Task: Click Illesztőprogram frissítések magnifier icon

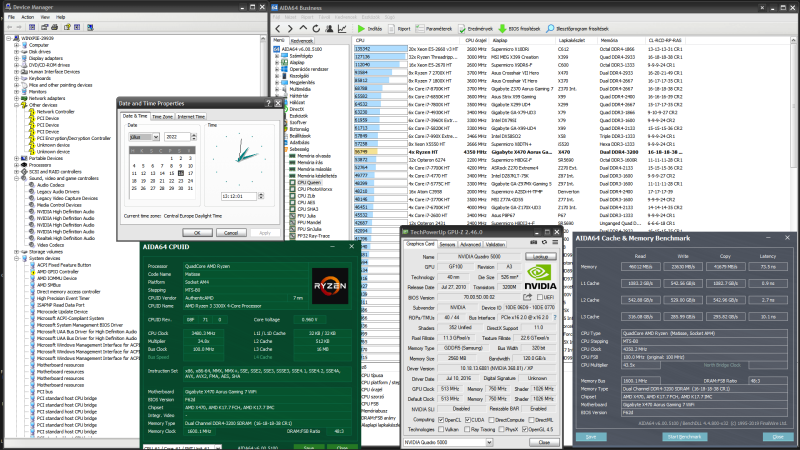Action: click(550, 29)
